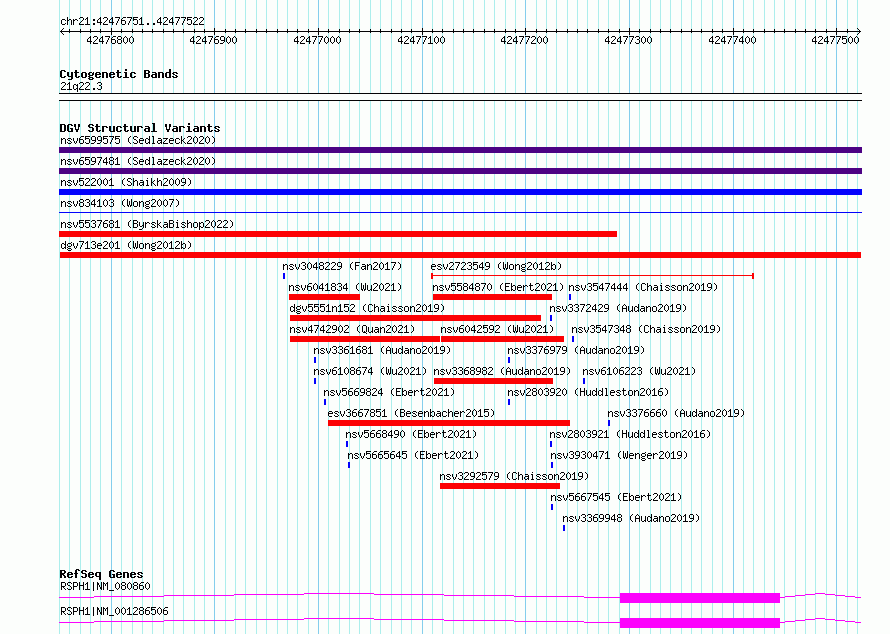
Task: Click nsv5667545 (Ebert2021) label
Action: pyautogui.click(x=616, y=497)
